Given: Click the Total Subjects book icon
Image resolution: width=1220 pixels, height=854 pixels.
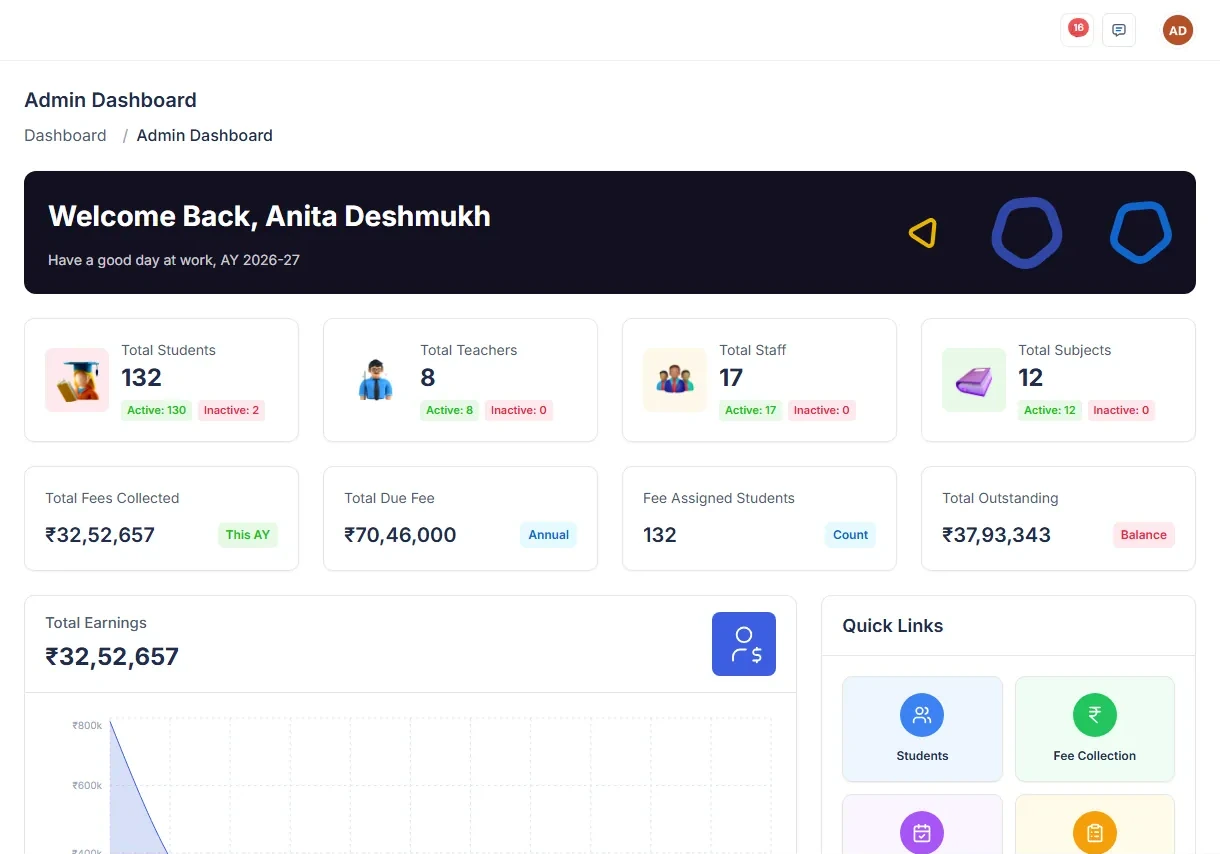Looking at the screenshot, I should (x=974, y=380).
